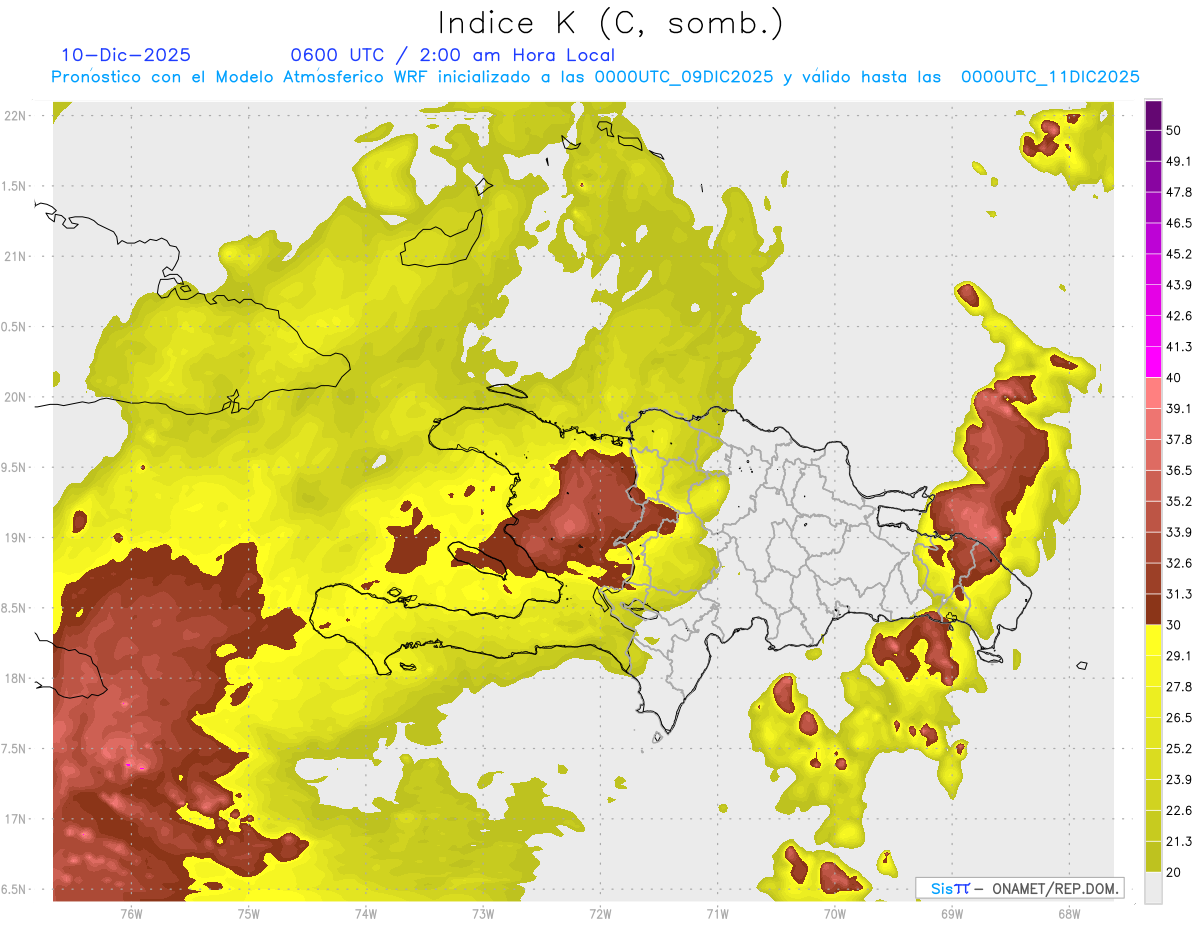Click "0600 UTC / 2:00 am Hora Local" time label

tap(452, 55)
